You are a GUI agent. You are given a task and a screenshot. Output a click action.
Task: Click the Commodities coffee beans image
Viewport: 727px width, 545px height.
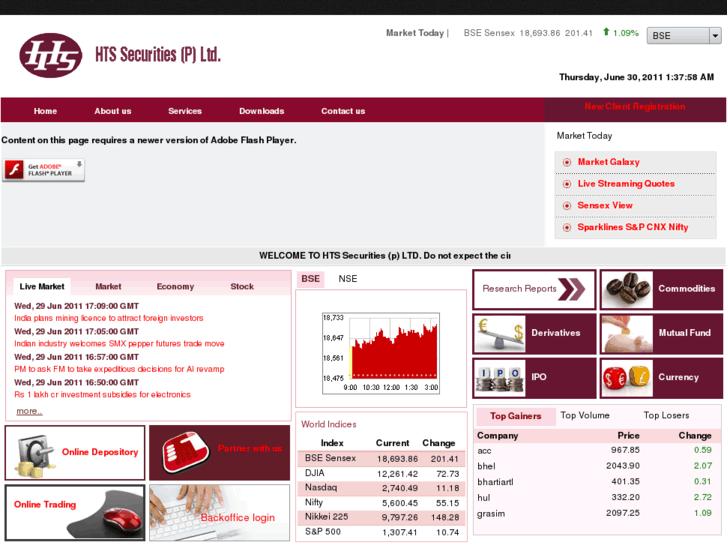pyautogui.click(x=627, y=289)
